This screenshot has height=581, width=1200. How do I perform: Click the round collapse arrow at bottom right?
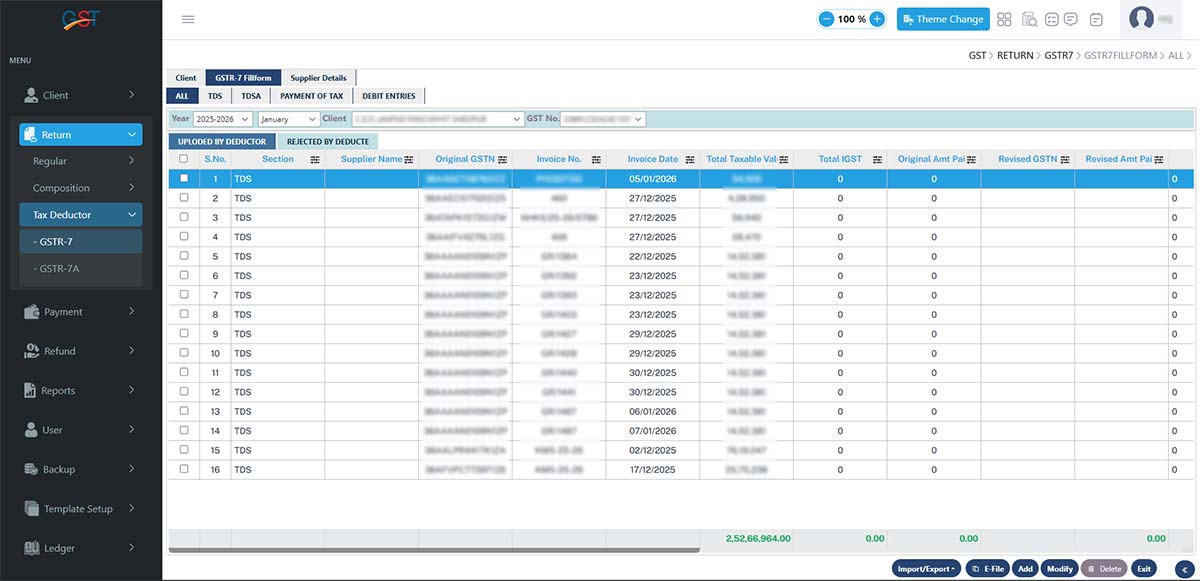click(x=1183, y=569)
